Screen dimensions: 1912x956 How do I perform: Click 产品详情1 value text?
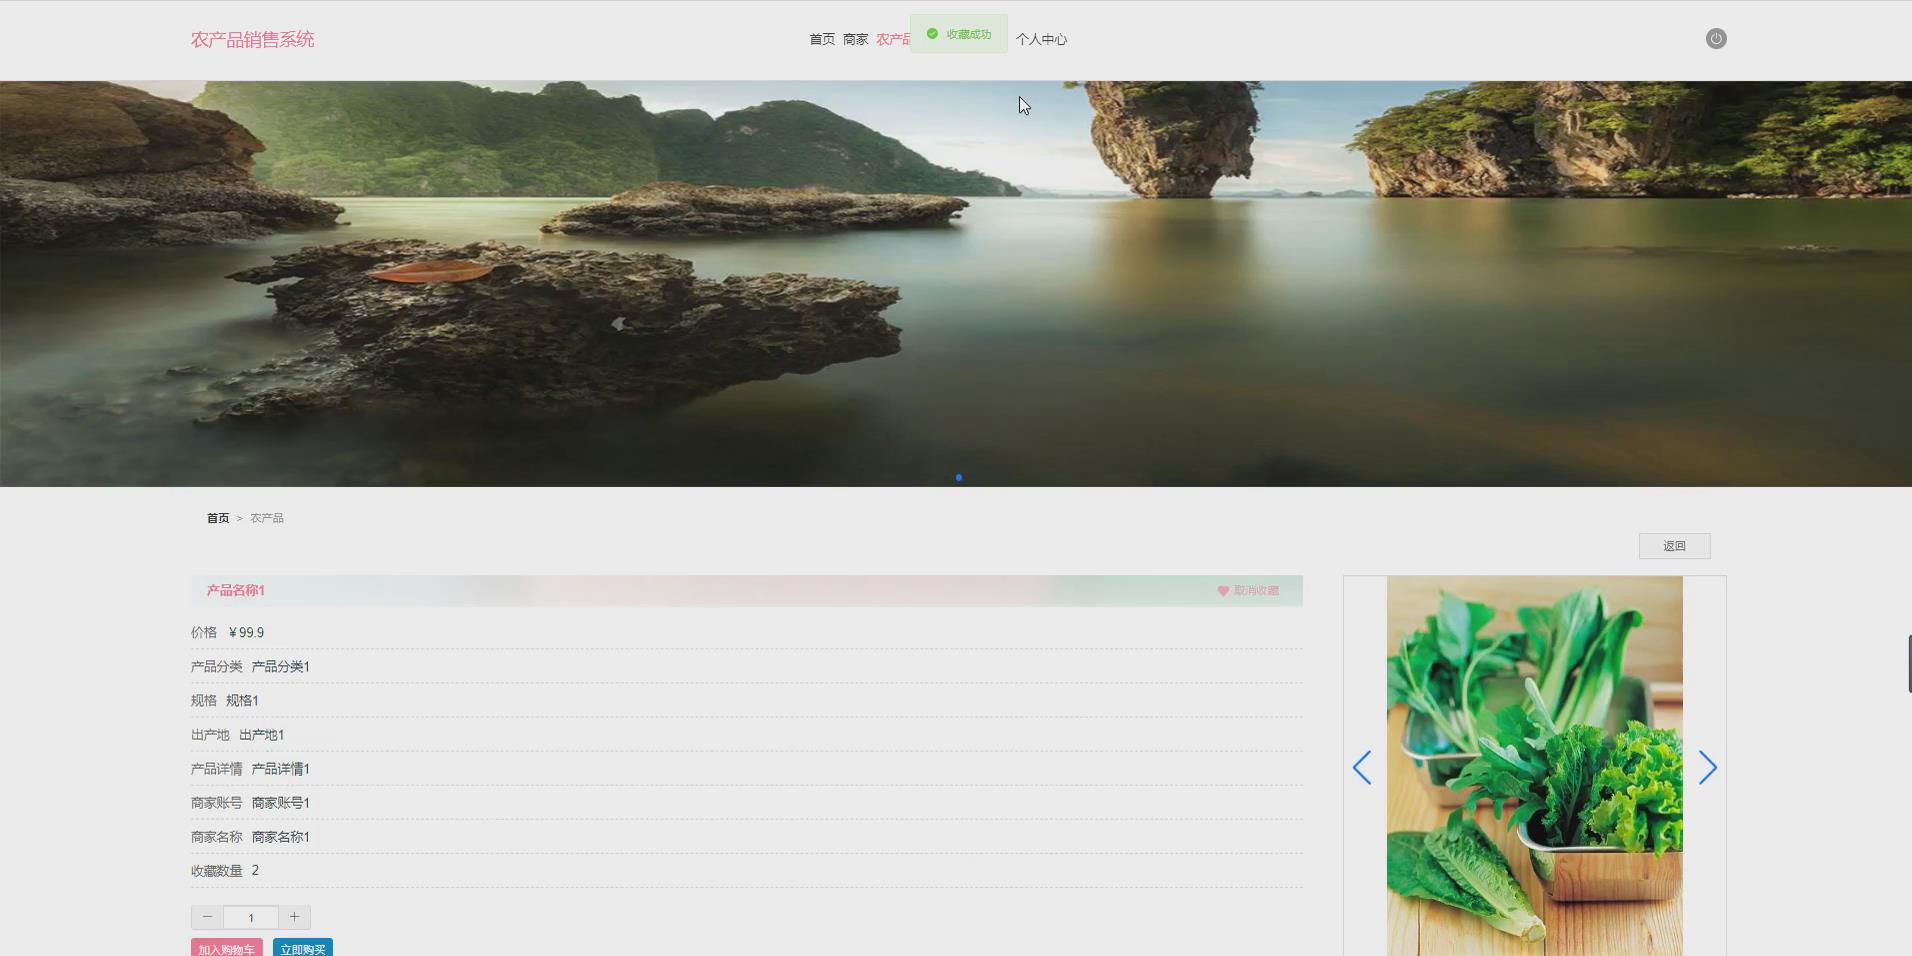point(281,769)
